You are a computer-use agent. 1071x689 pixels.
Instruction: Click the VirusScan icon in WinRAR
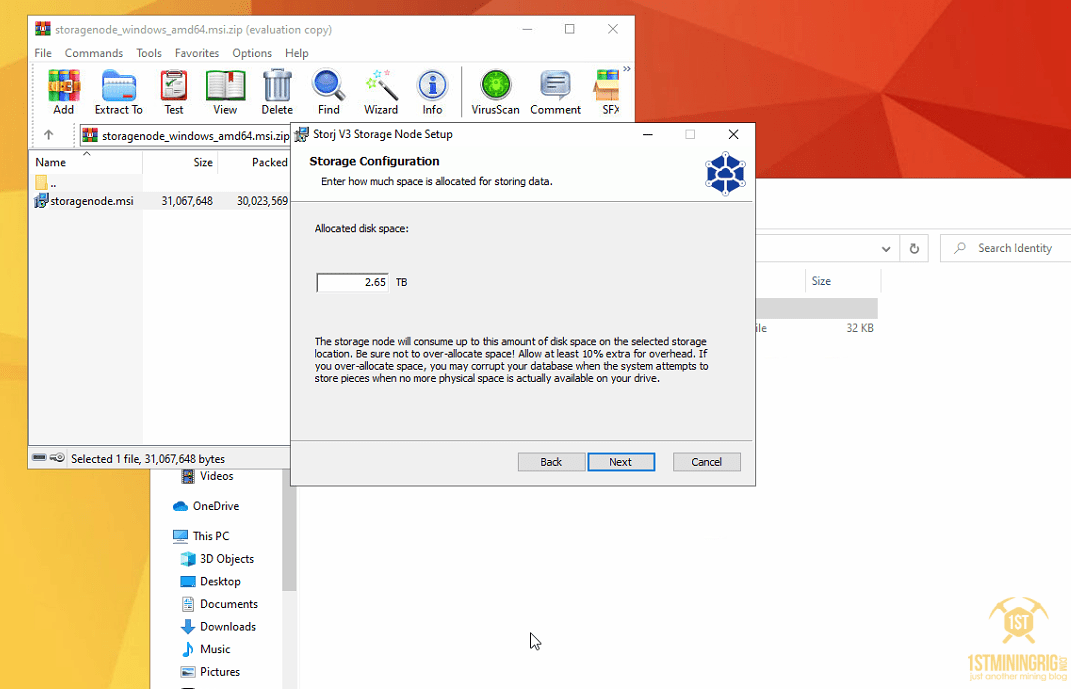pyautogui.click(x=495, y=92)
